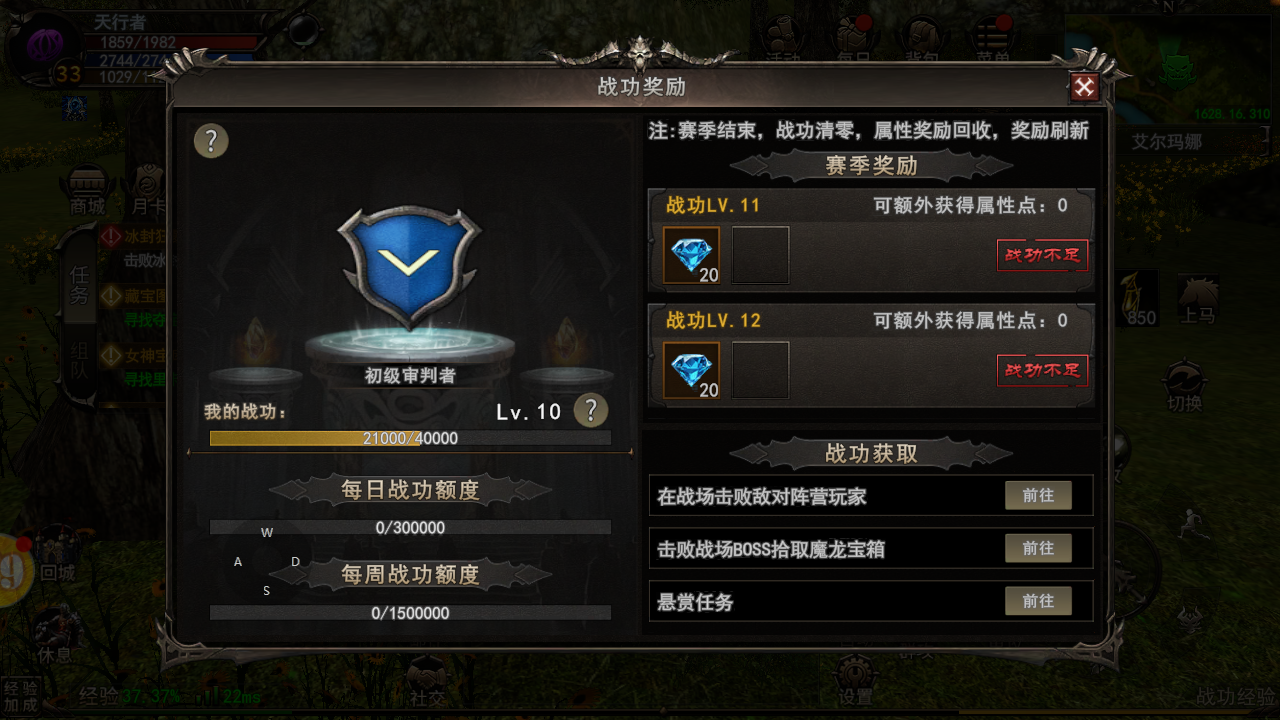The height and width of the screenshot is (720, 1280).
Task: Switch to the 组队 tab
Action: click(x=80, y=365)
